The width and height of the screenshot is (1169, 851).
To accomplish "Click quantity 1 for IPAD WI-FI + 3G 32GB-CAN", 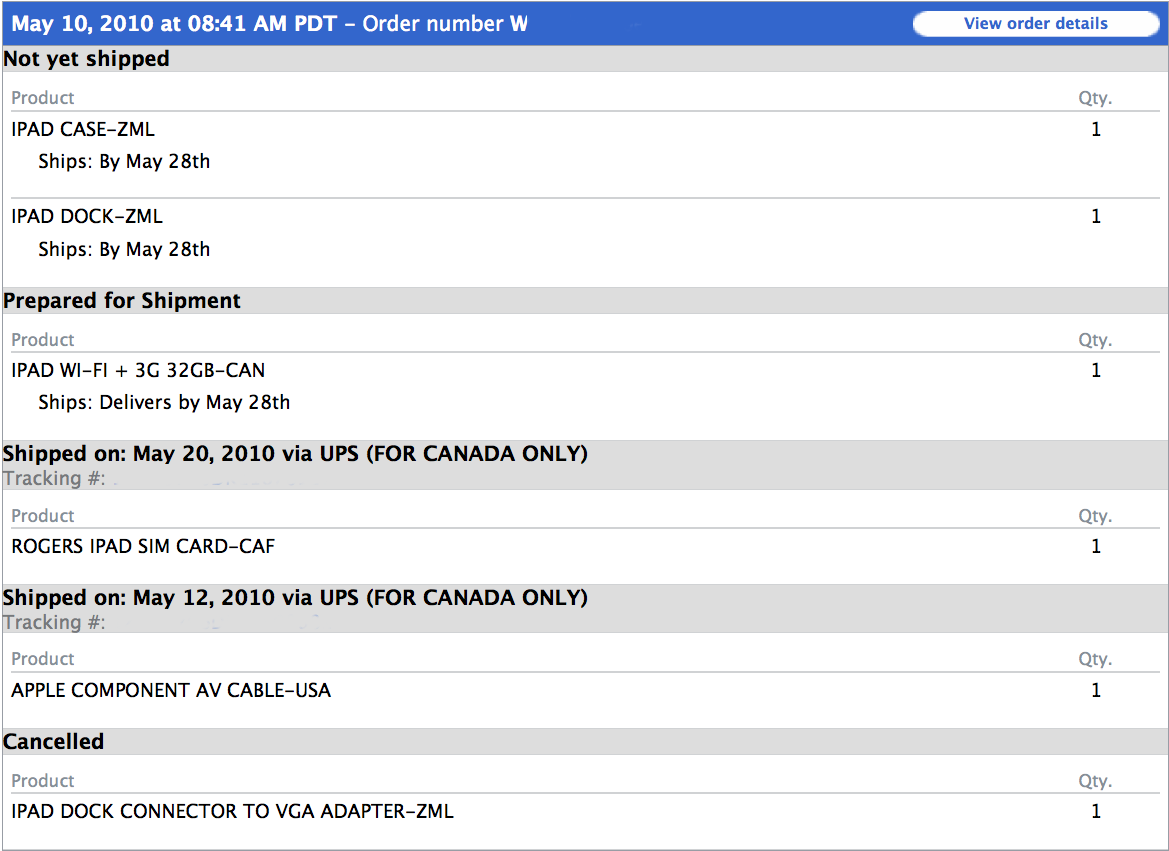I will click(x=1096, y=370).
